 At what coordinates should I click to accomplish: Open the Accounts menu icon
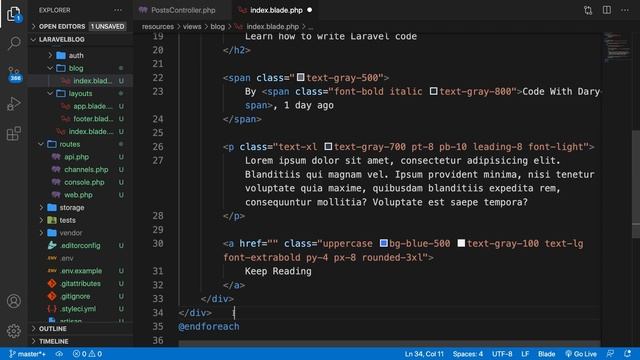pyautogui.click(x=14, y=301)
